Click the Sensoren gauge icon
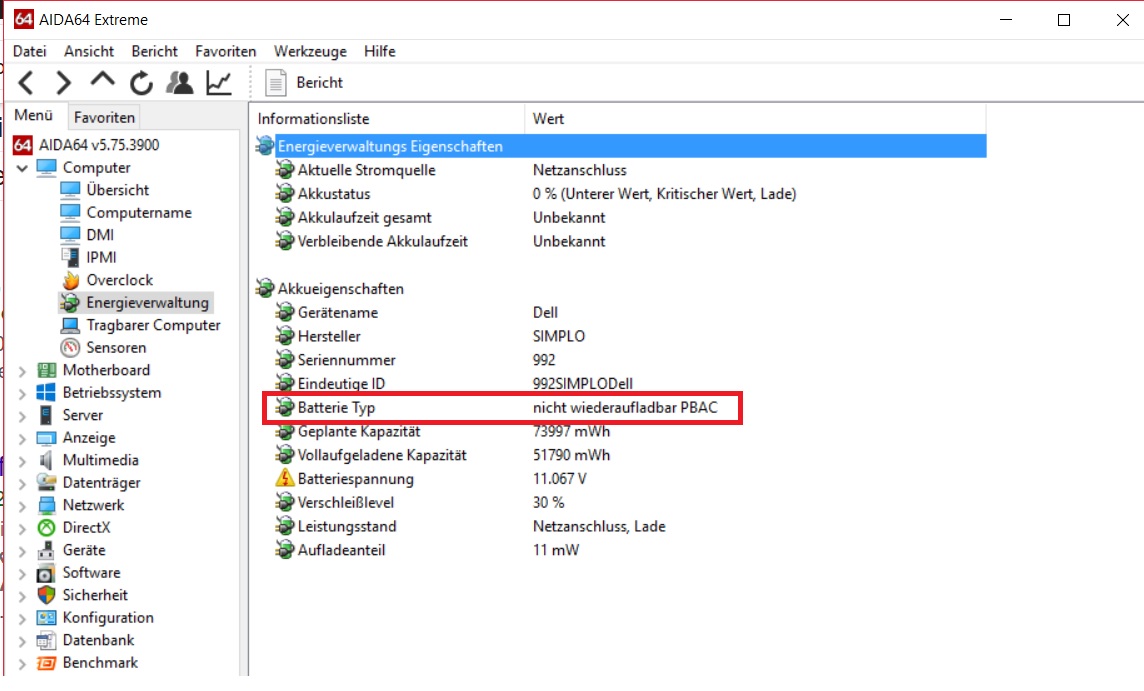 (70, 347)
